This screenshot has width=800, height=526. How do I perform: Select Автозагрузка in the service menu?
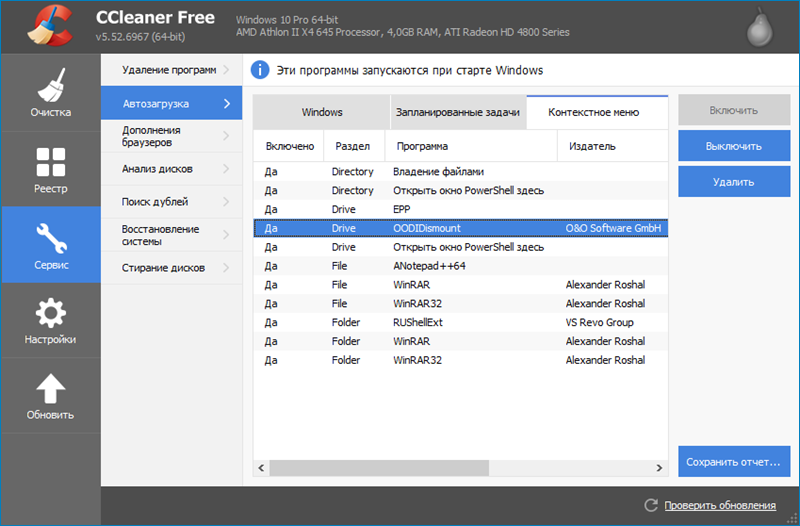(171, 103)
